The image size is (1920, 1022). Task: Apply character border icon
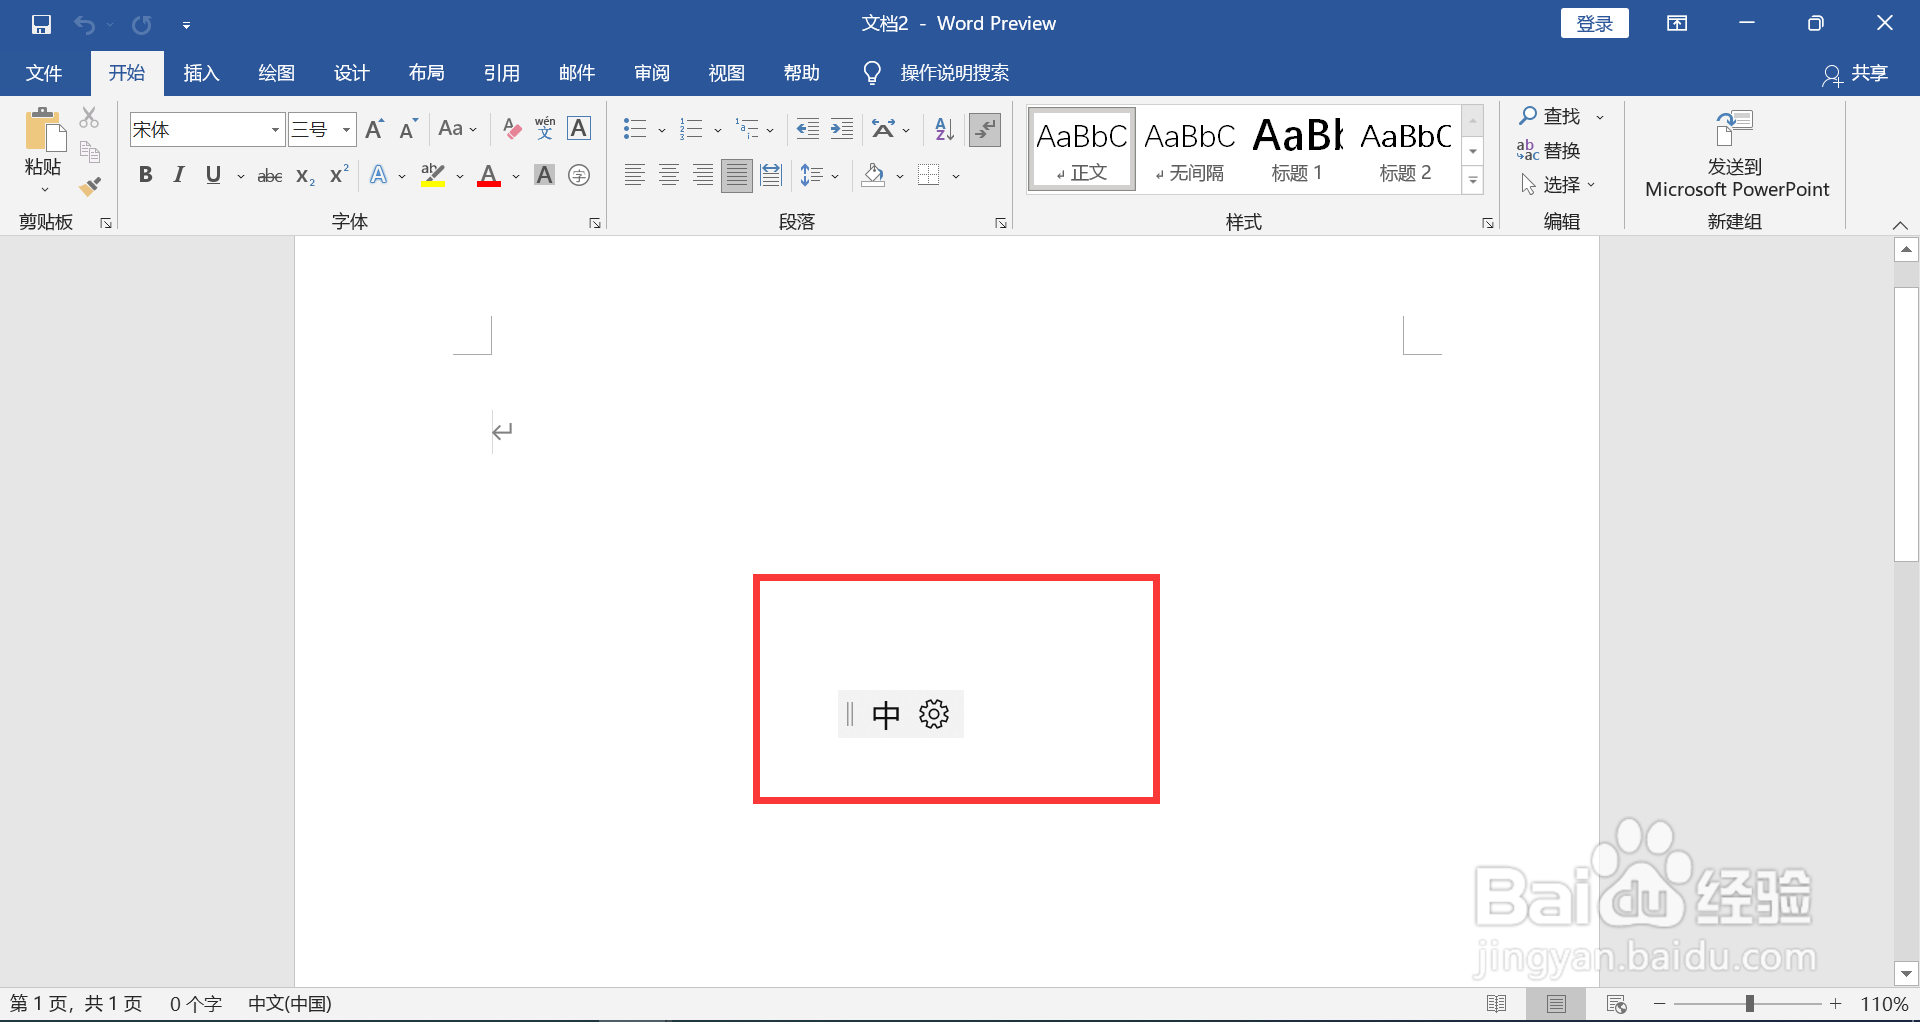(579, 129)
